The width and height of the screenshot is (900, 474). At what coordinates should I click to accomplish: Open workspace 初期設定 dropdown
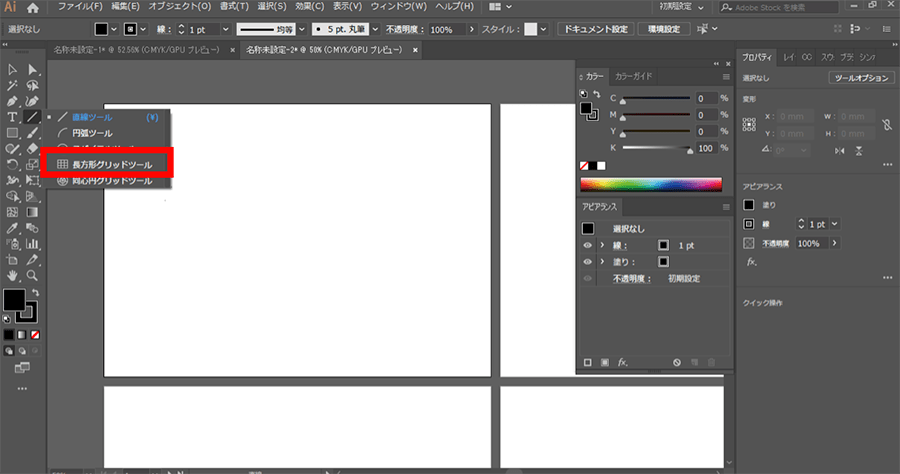click(681, 7)
